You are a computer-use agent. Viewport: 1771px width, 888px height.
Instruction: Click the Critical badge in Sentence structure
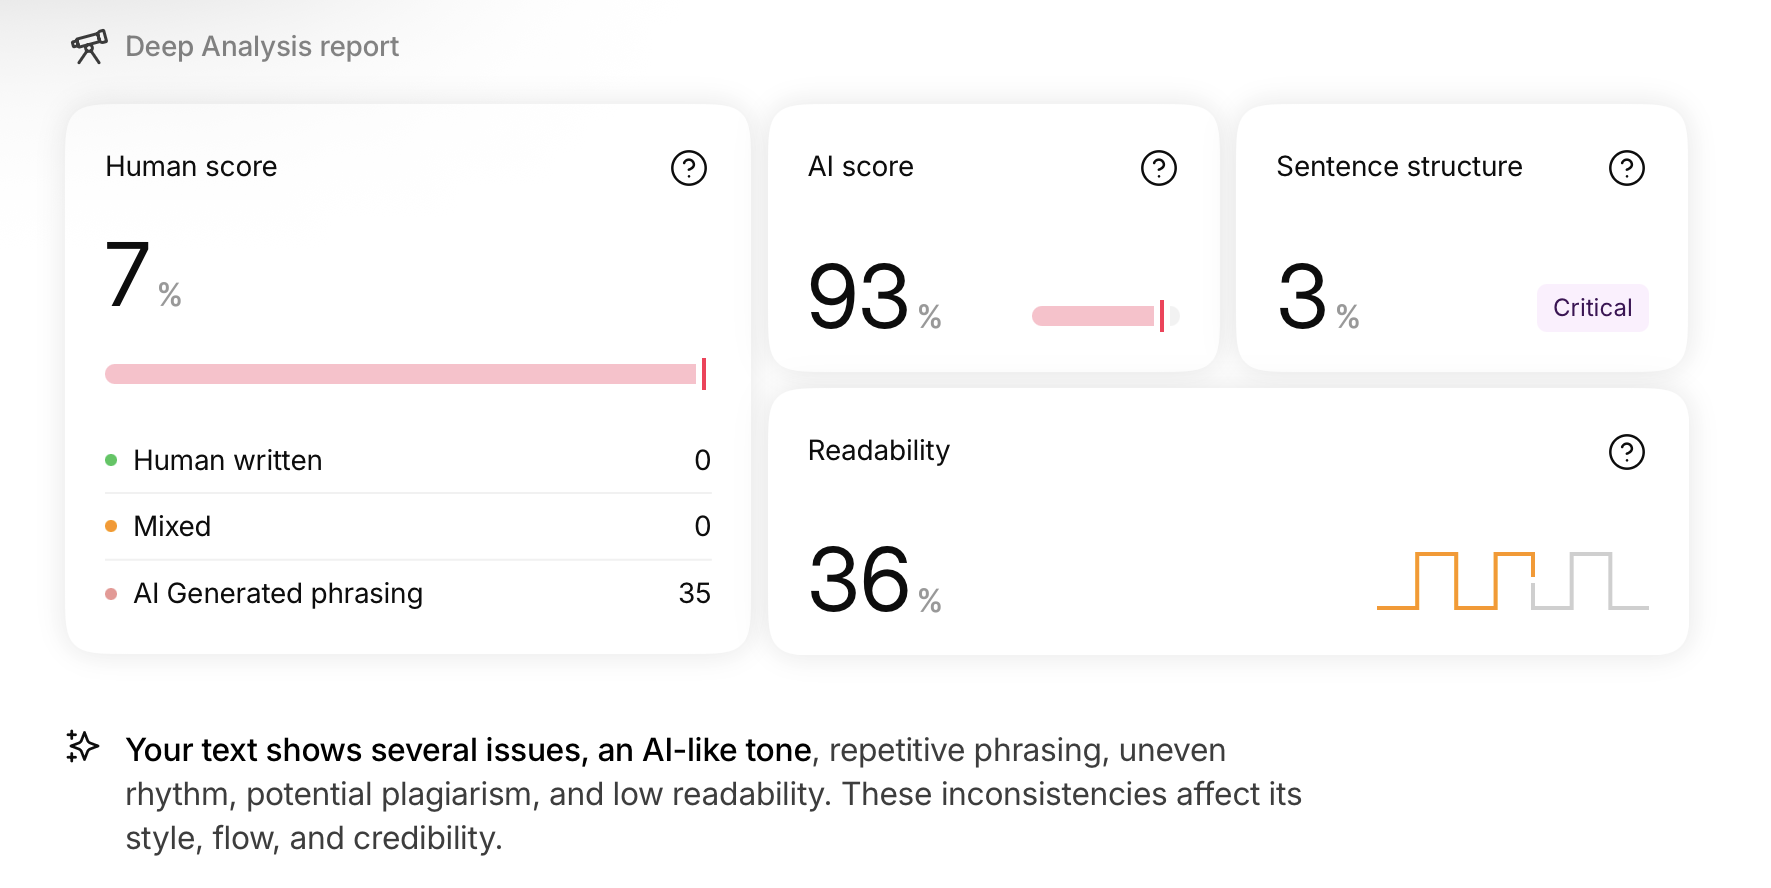(1592, 308)
